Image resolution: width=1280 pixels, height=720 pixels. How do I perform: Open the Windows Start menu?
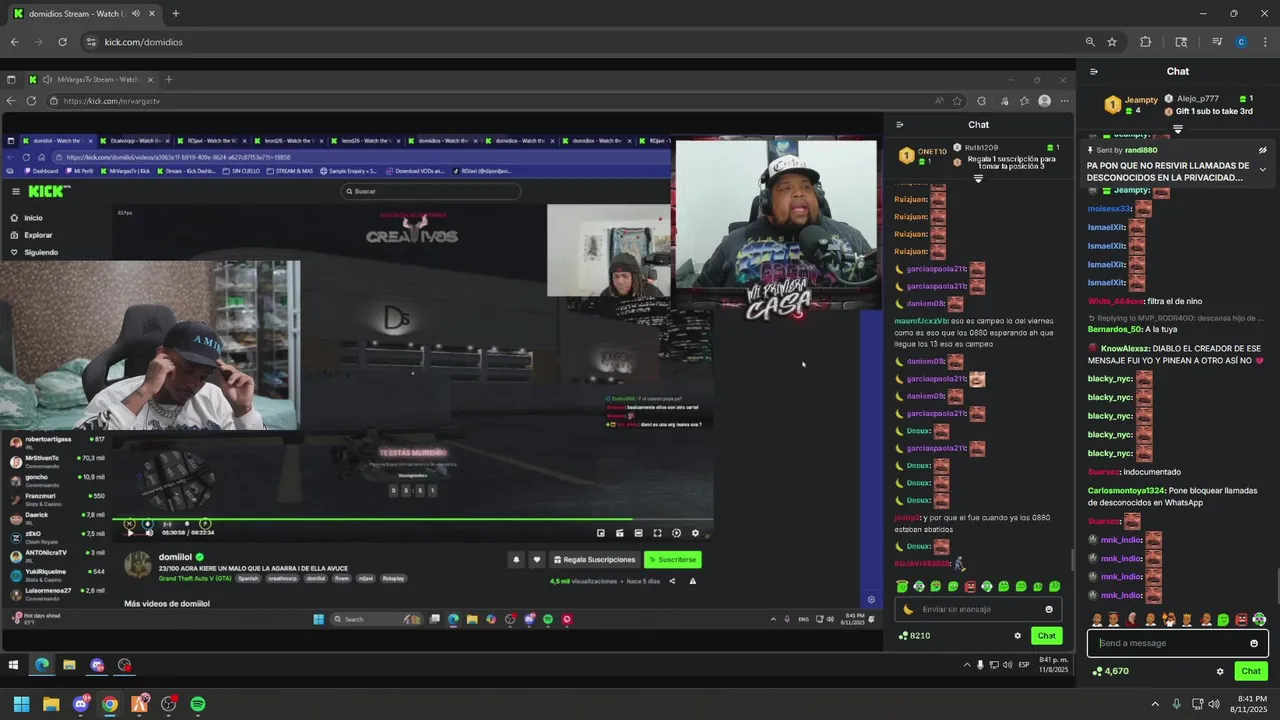(x=21, y=704)
